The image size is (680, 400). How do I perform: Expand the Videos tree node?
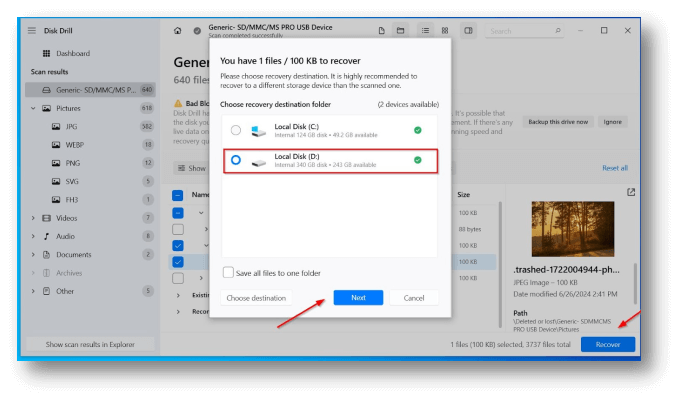(33, 218)
